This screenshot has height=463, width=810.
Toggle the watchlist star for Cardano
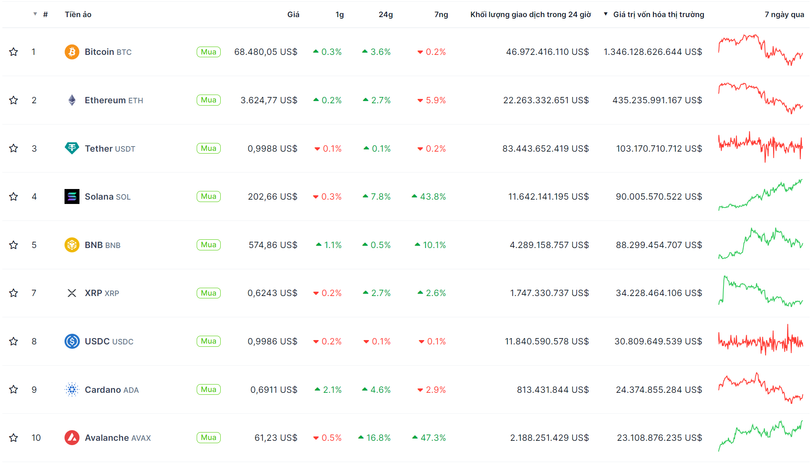coord(14,390)
